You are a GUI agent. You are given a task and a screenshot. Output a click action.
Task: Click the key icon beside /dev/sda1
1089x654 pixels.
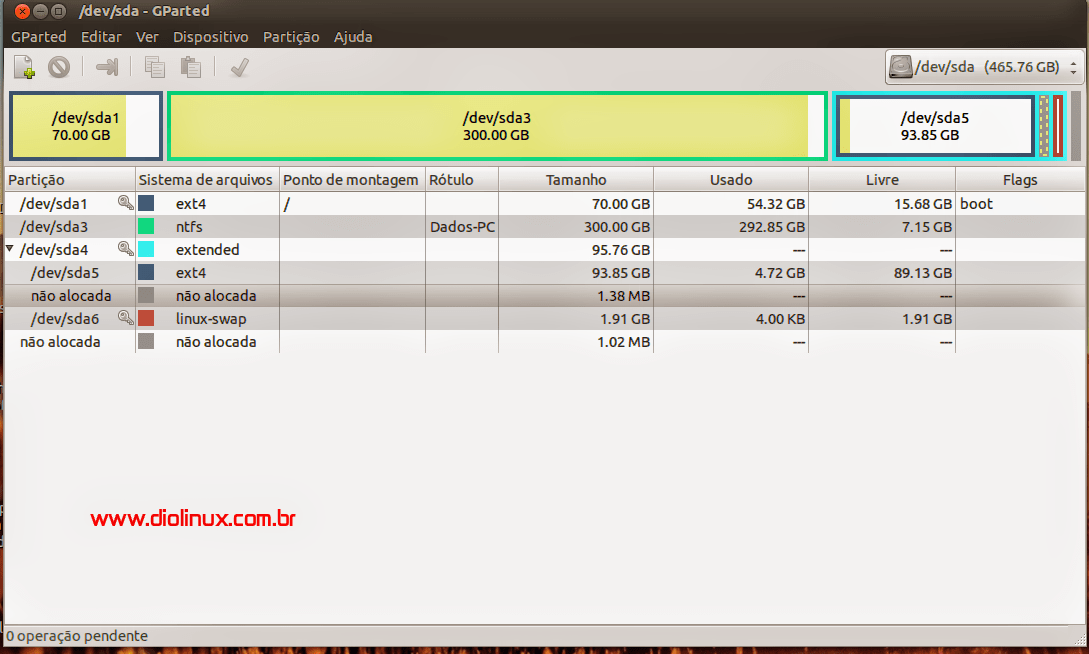(125, 203)
